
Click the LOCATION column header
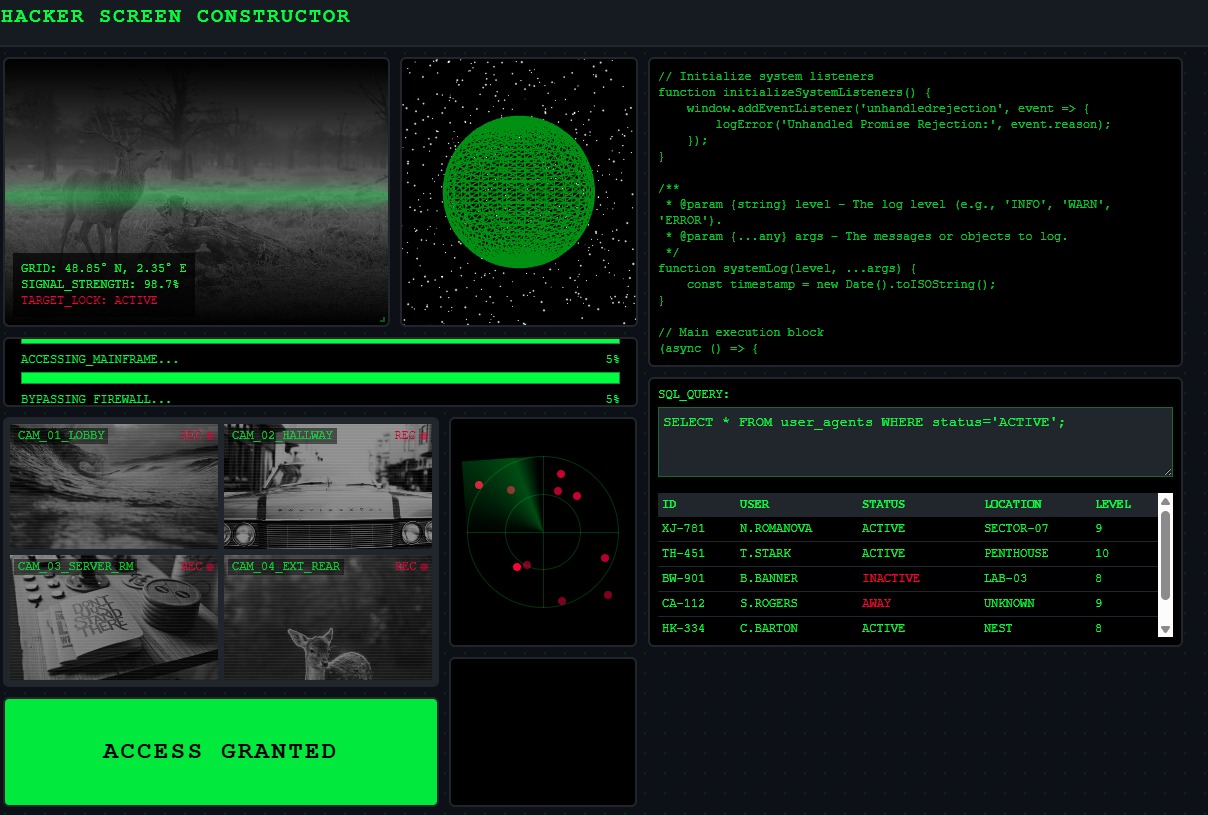pyautogui.click(x=1012, y=504)
